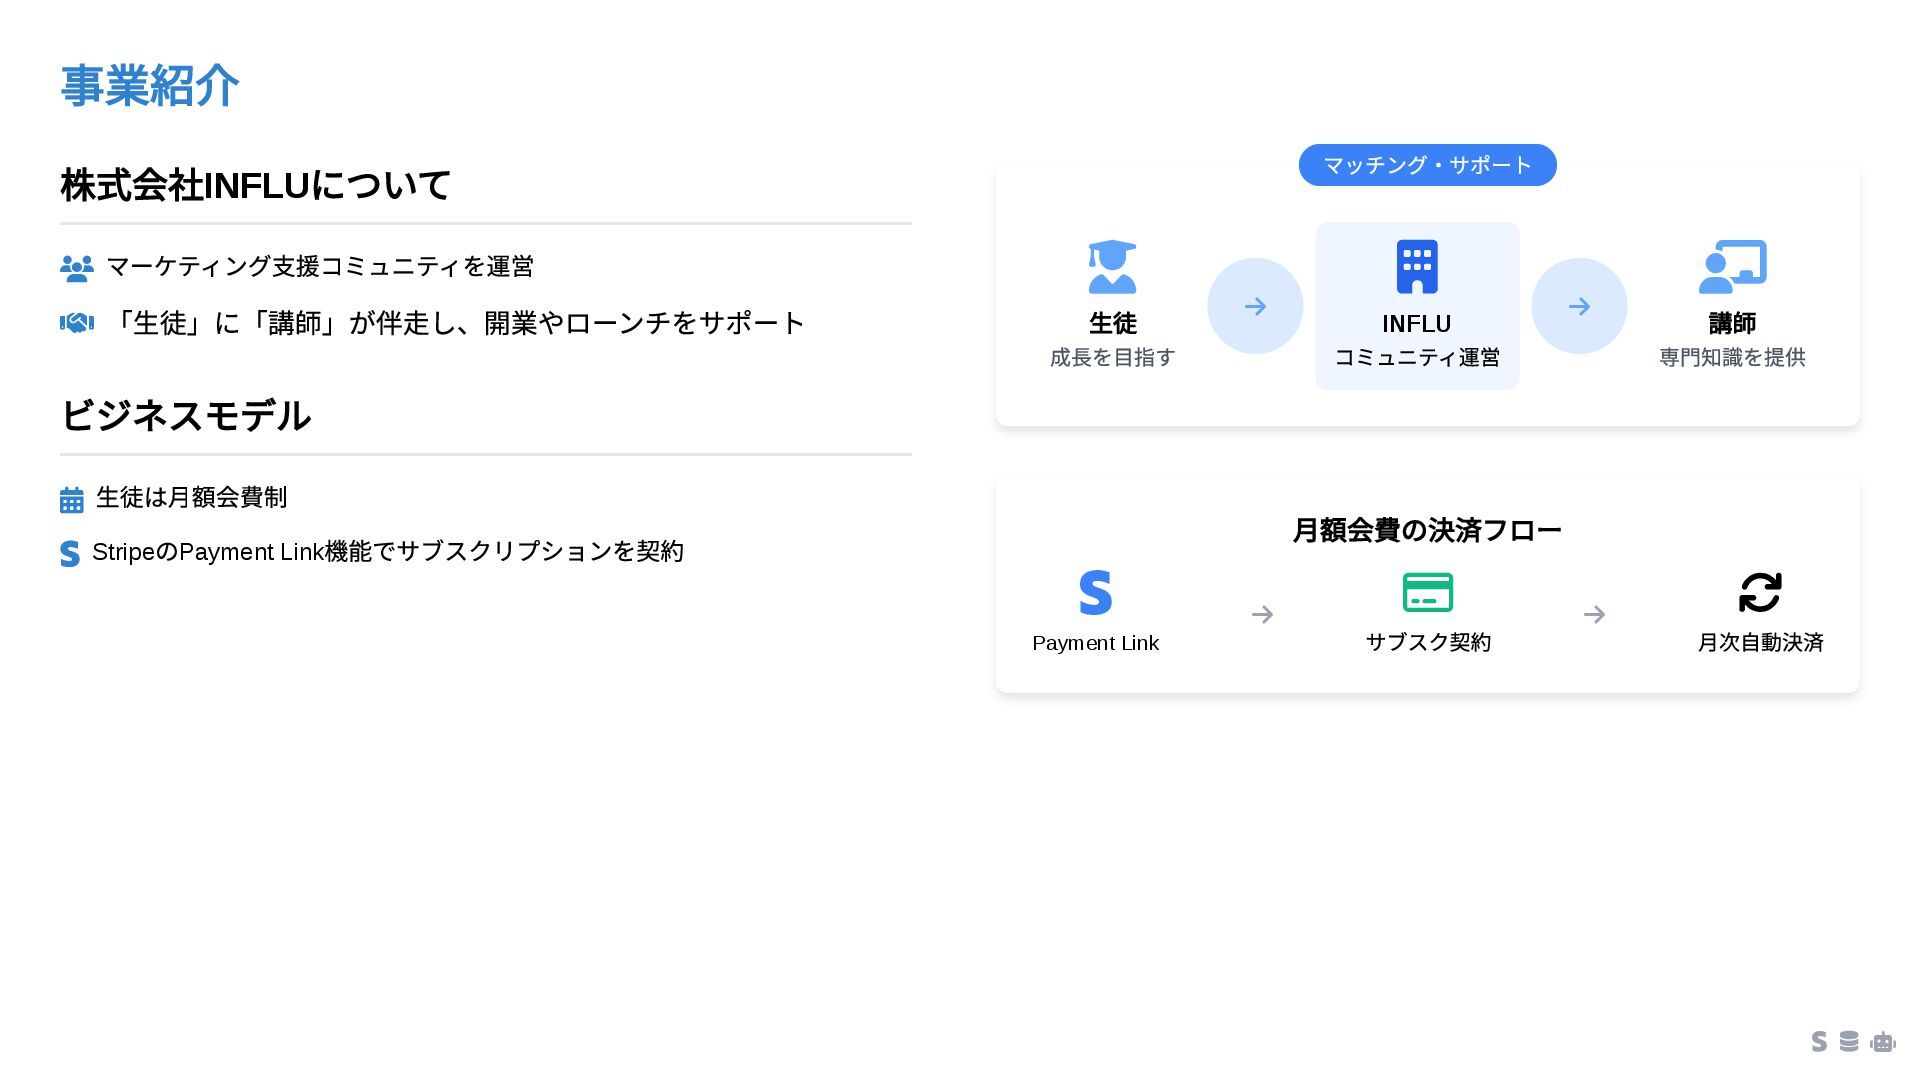This screenshot has width=1920, height=1080.
Task: Click the calendar icon next to 生徒は月額会費制
Action: (x=72, y=500)
